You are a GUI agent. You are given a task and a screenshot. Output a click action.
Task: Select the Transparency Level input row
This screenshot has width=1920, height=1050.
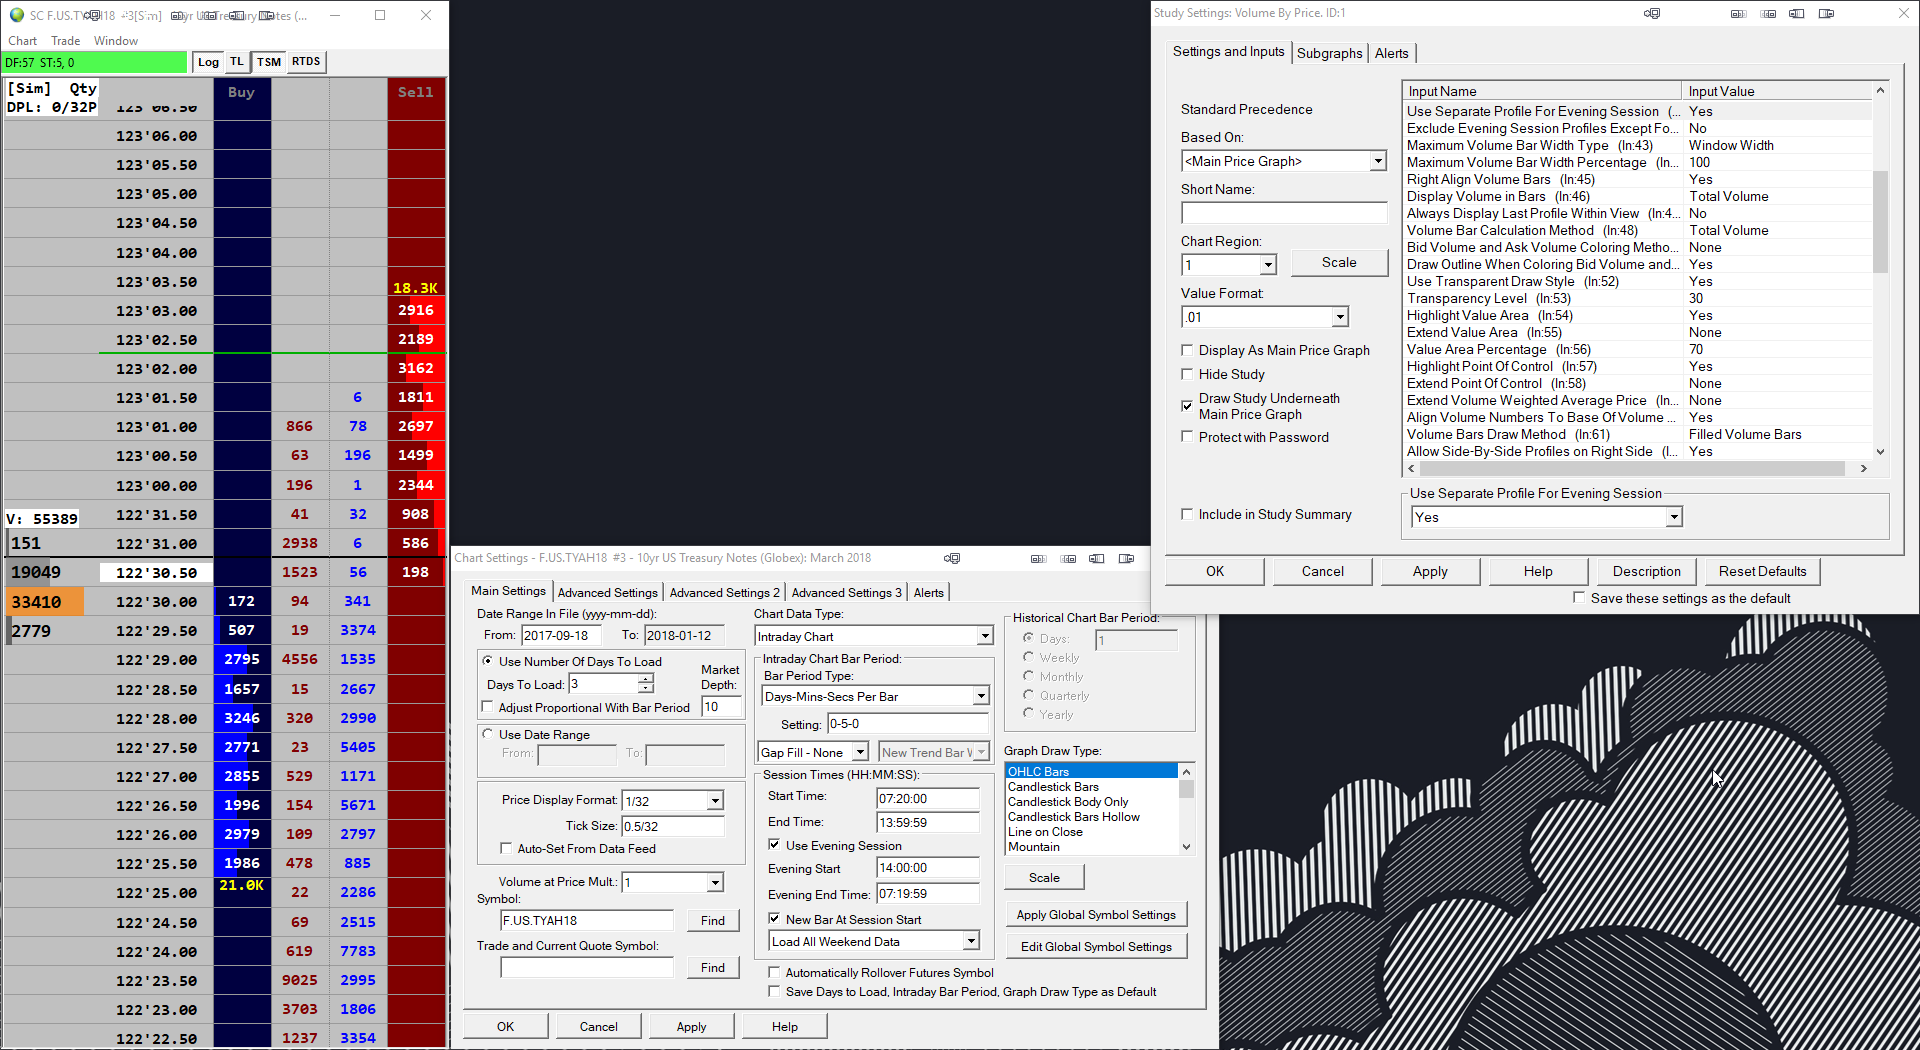click(1637, 298)
